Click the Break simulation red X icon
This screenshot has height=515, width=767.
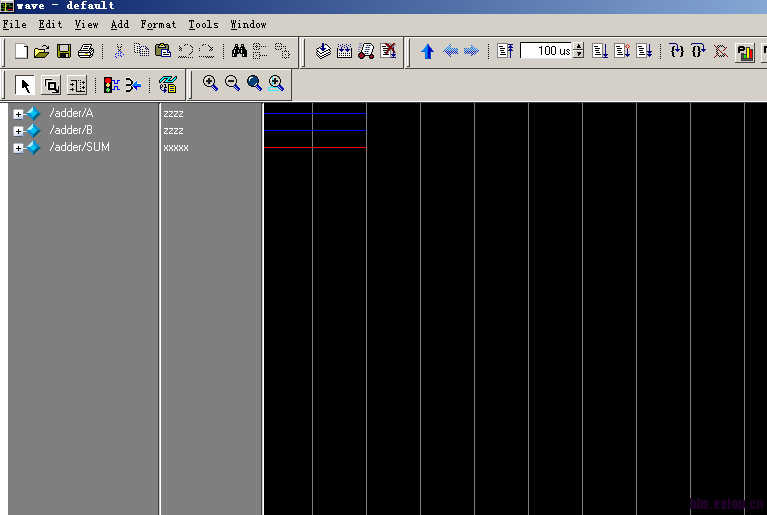pyautogui.click(x=388, y=50)
